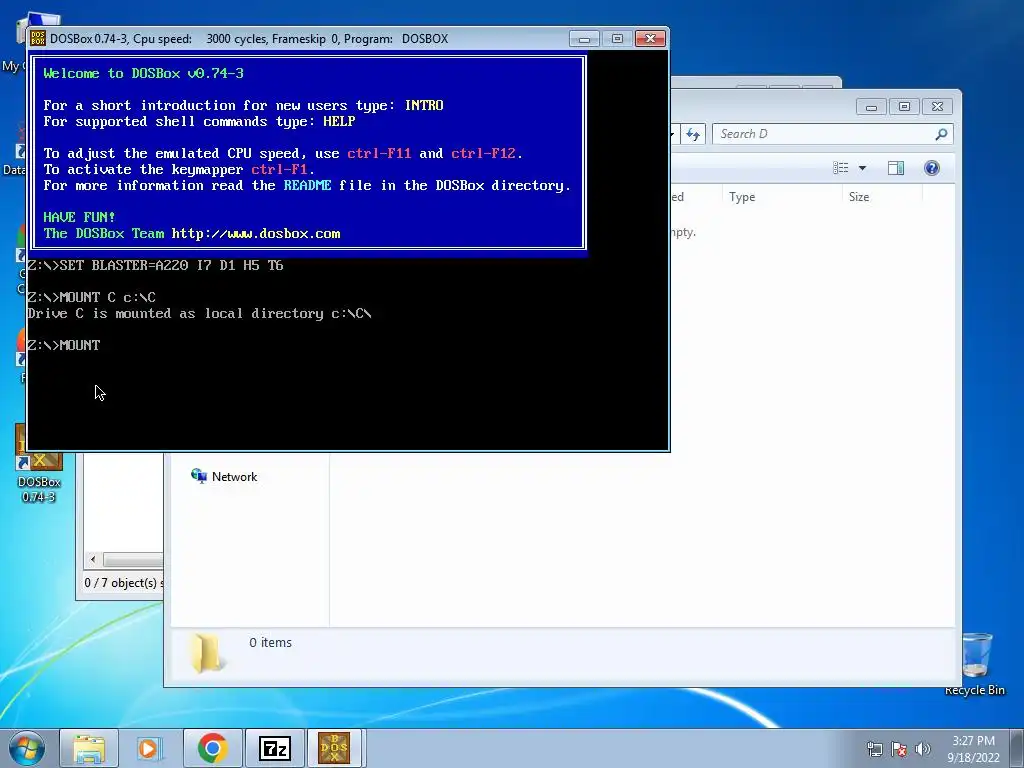The width and height of the screenshot is (1024, 768).
Task: Click the folder icon in Explorer details pane
Action: tap(206, 652)
